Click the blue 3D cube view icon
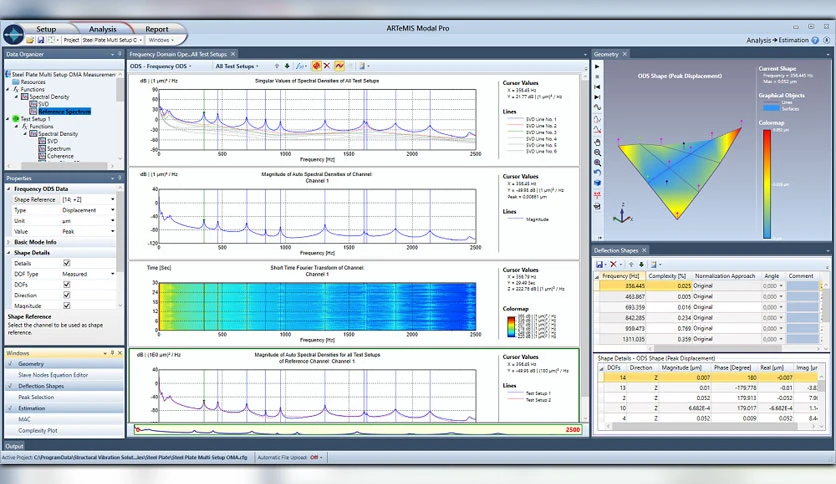The height and width of the screenshot is (484, 836). coord(597,183)
